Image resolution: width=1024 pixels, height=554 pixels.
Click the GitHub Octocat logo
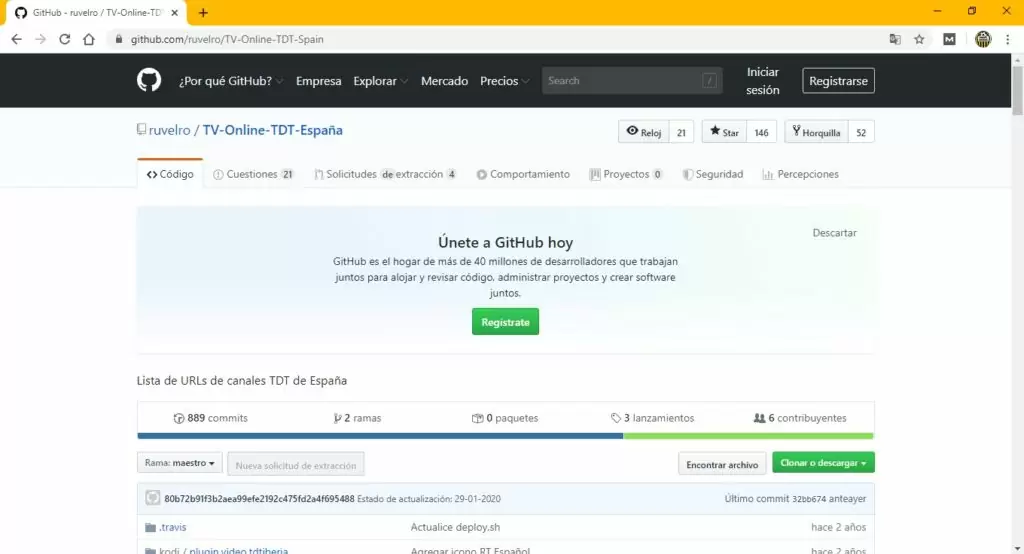click(149, 81)
